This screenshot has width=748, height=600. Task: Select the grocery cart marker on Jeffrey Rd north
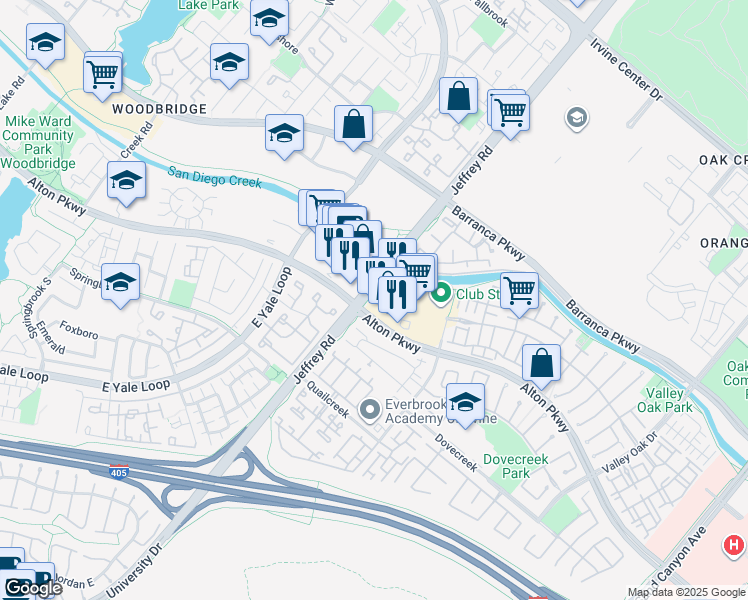click(510, 115)
